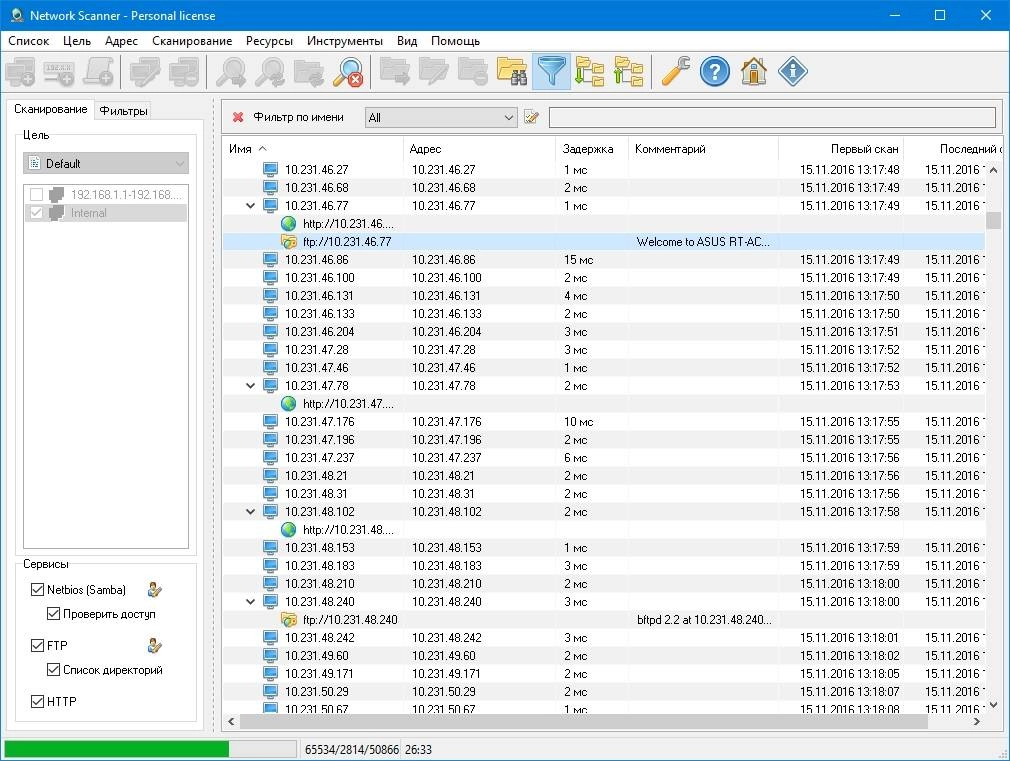Open the Сканирование menu
Viewport: 1010px width, 761px height.
pyautogui.click(x=192, y=41)
